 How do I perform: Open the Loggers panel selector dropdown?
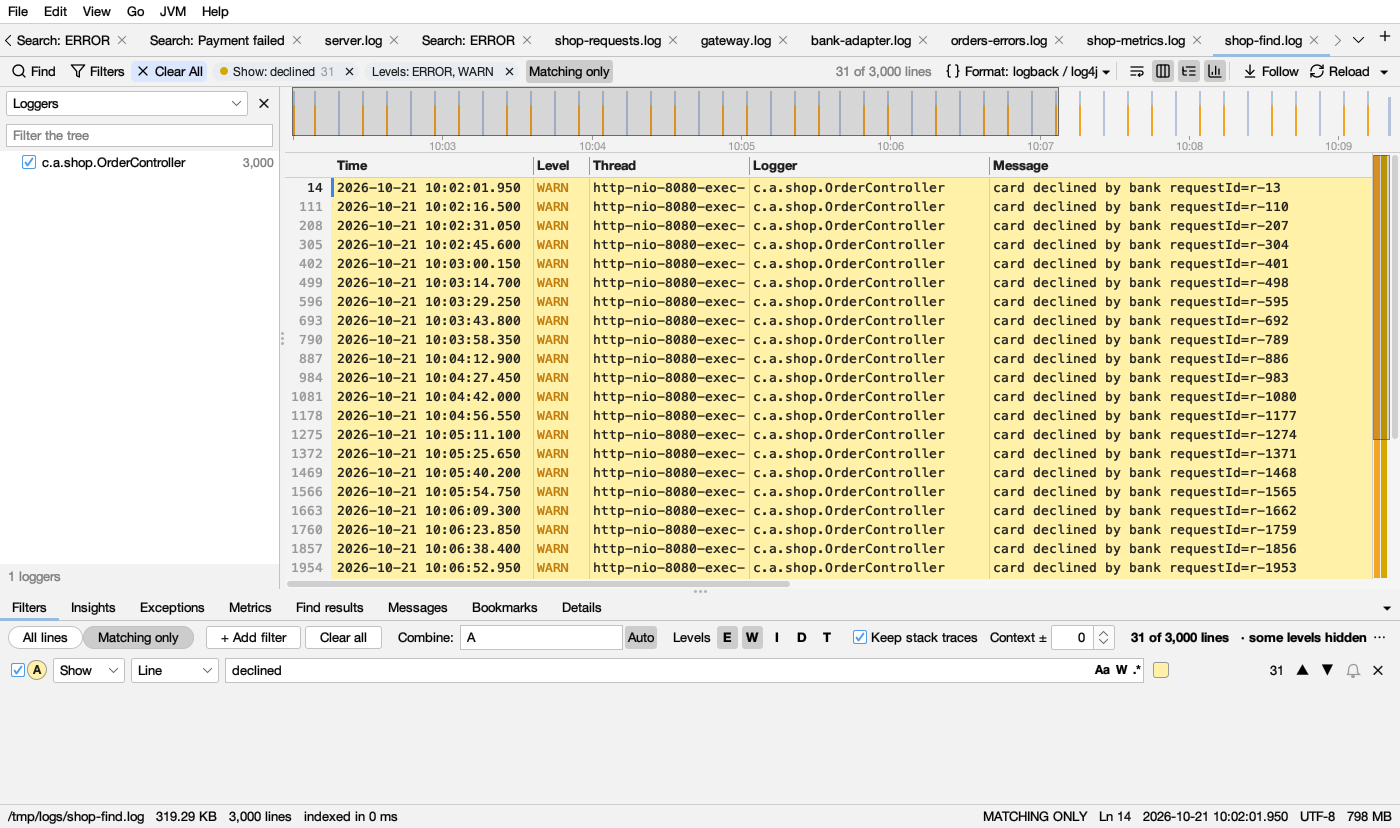click(126, 103)
